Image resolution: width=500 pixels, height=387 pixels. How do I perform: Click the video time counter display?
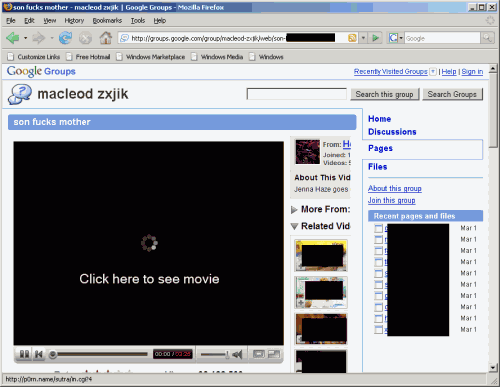pos(173,354)
